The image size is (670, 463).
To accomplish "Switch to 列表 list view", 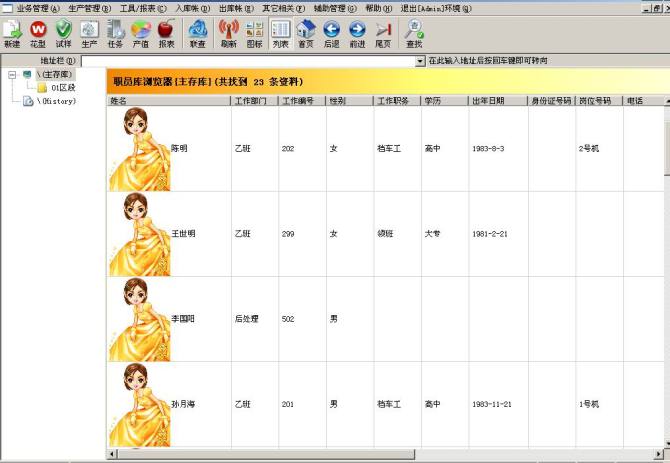I will pos(281,33).
